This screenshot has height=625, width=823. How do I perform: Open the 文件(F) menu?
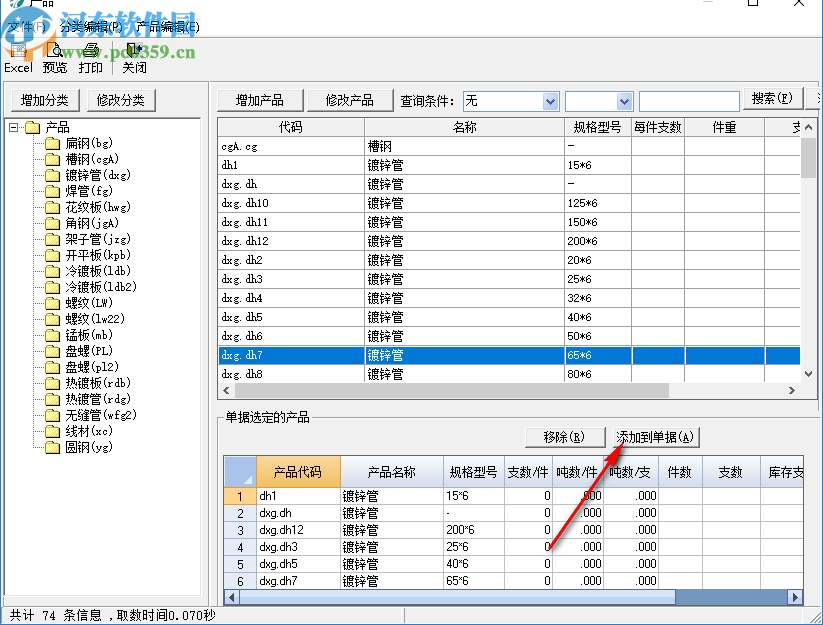click(x=24, y=25)
